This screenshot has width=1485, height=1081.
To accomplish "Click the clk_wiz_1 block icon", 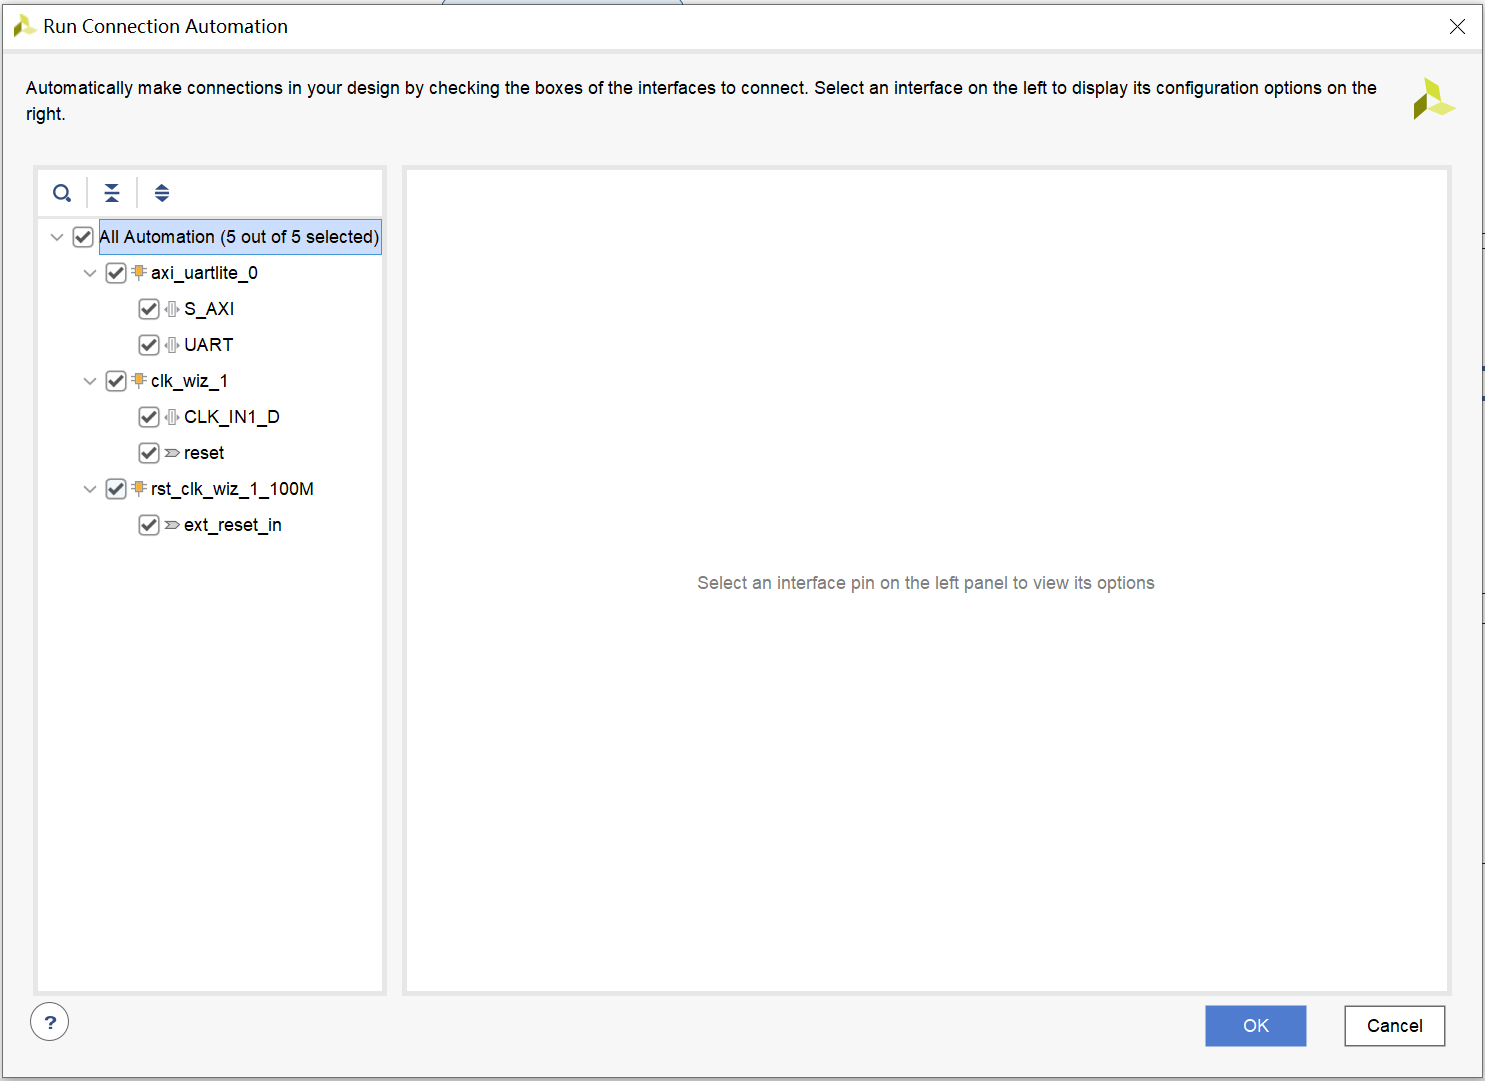I will [139, 380].
